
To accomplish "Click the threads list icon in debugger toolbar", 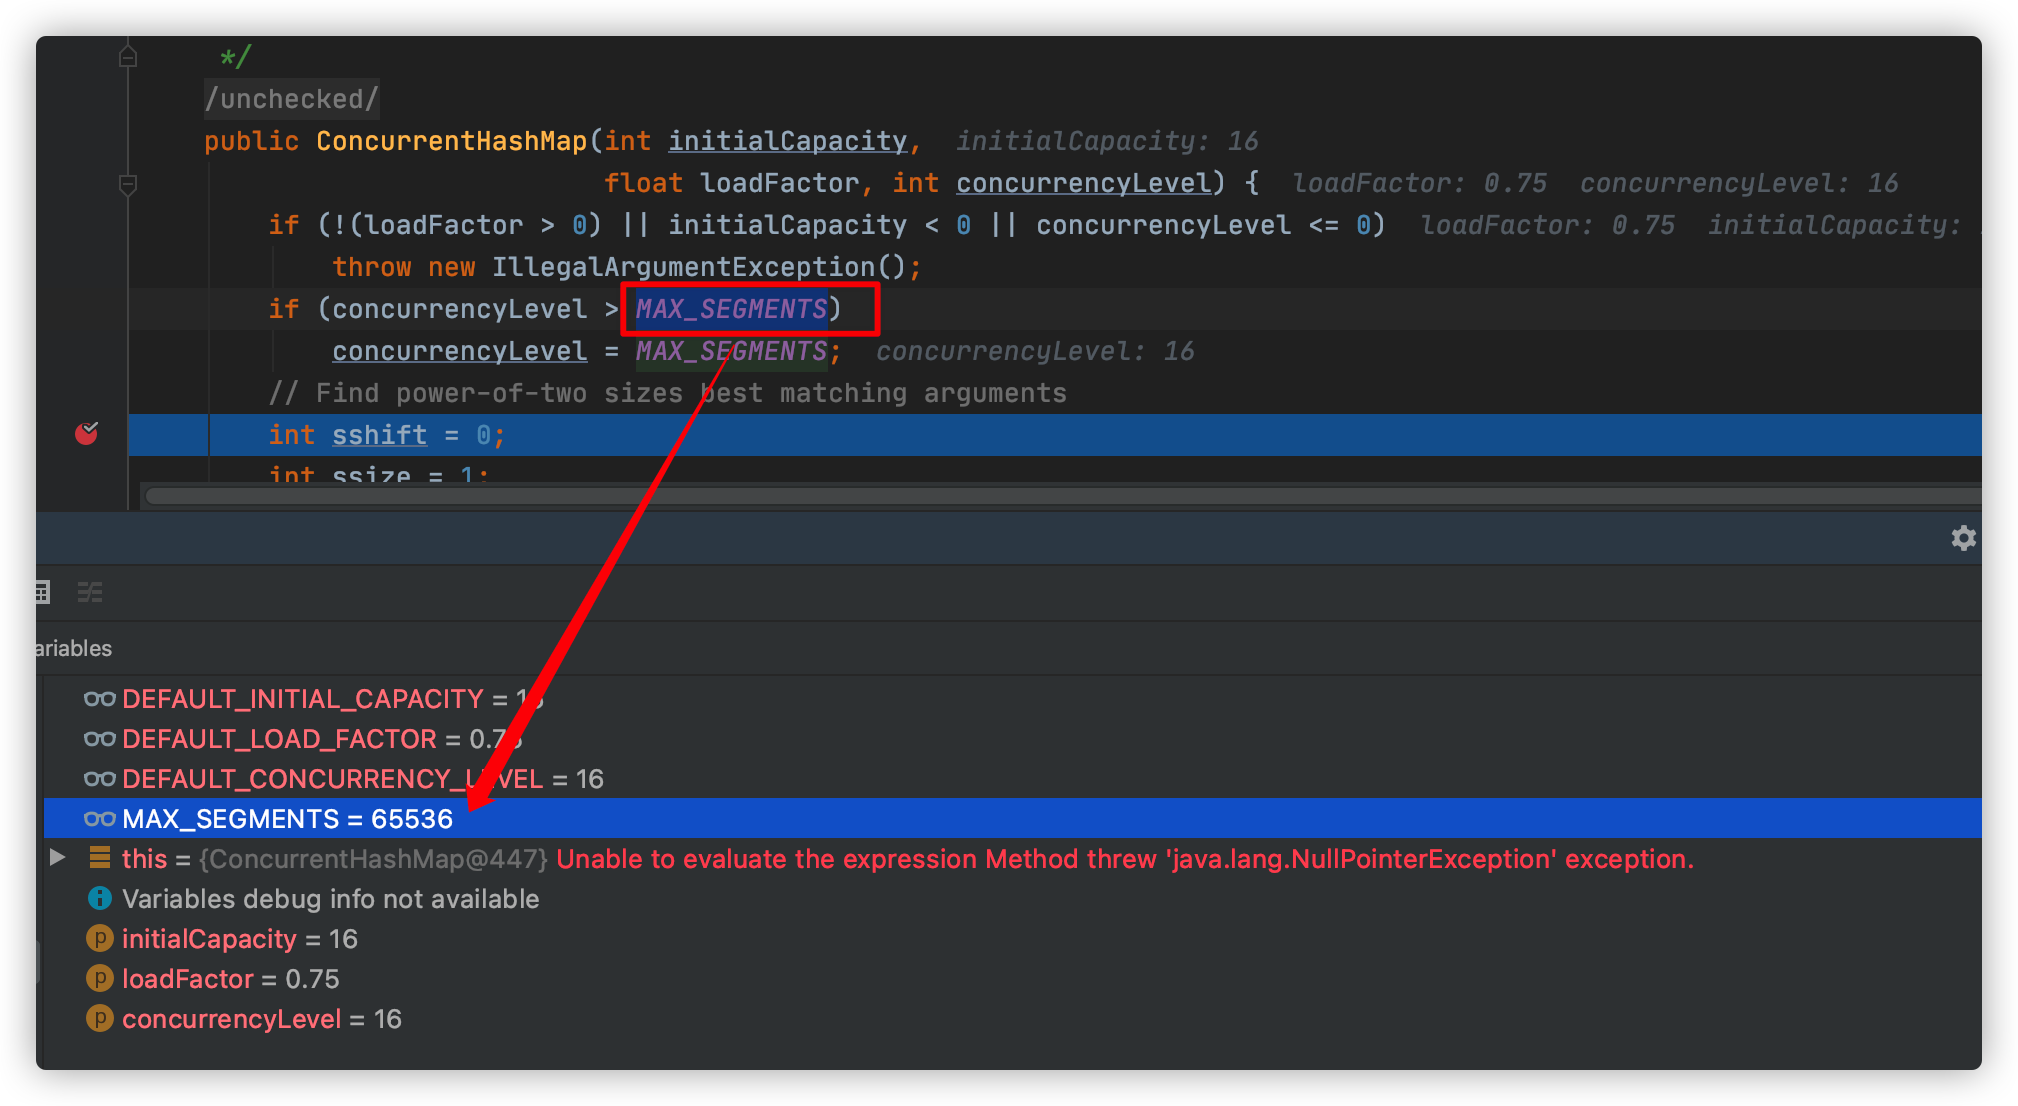I will click(90, 592).
